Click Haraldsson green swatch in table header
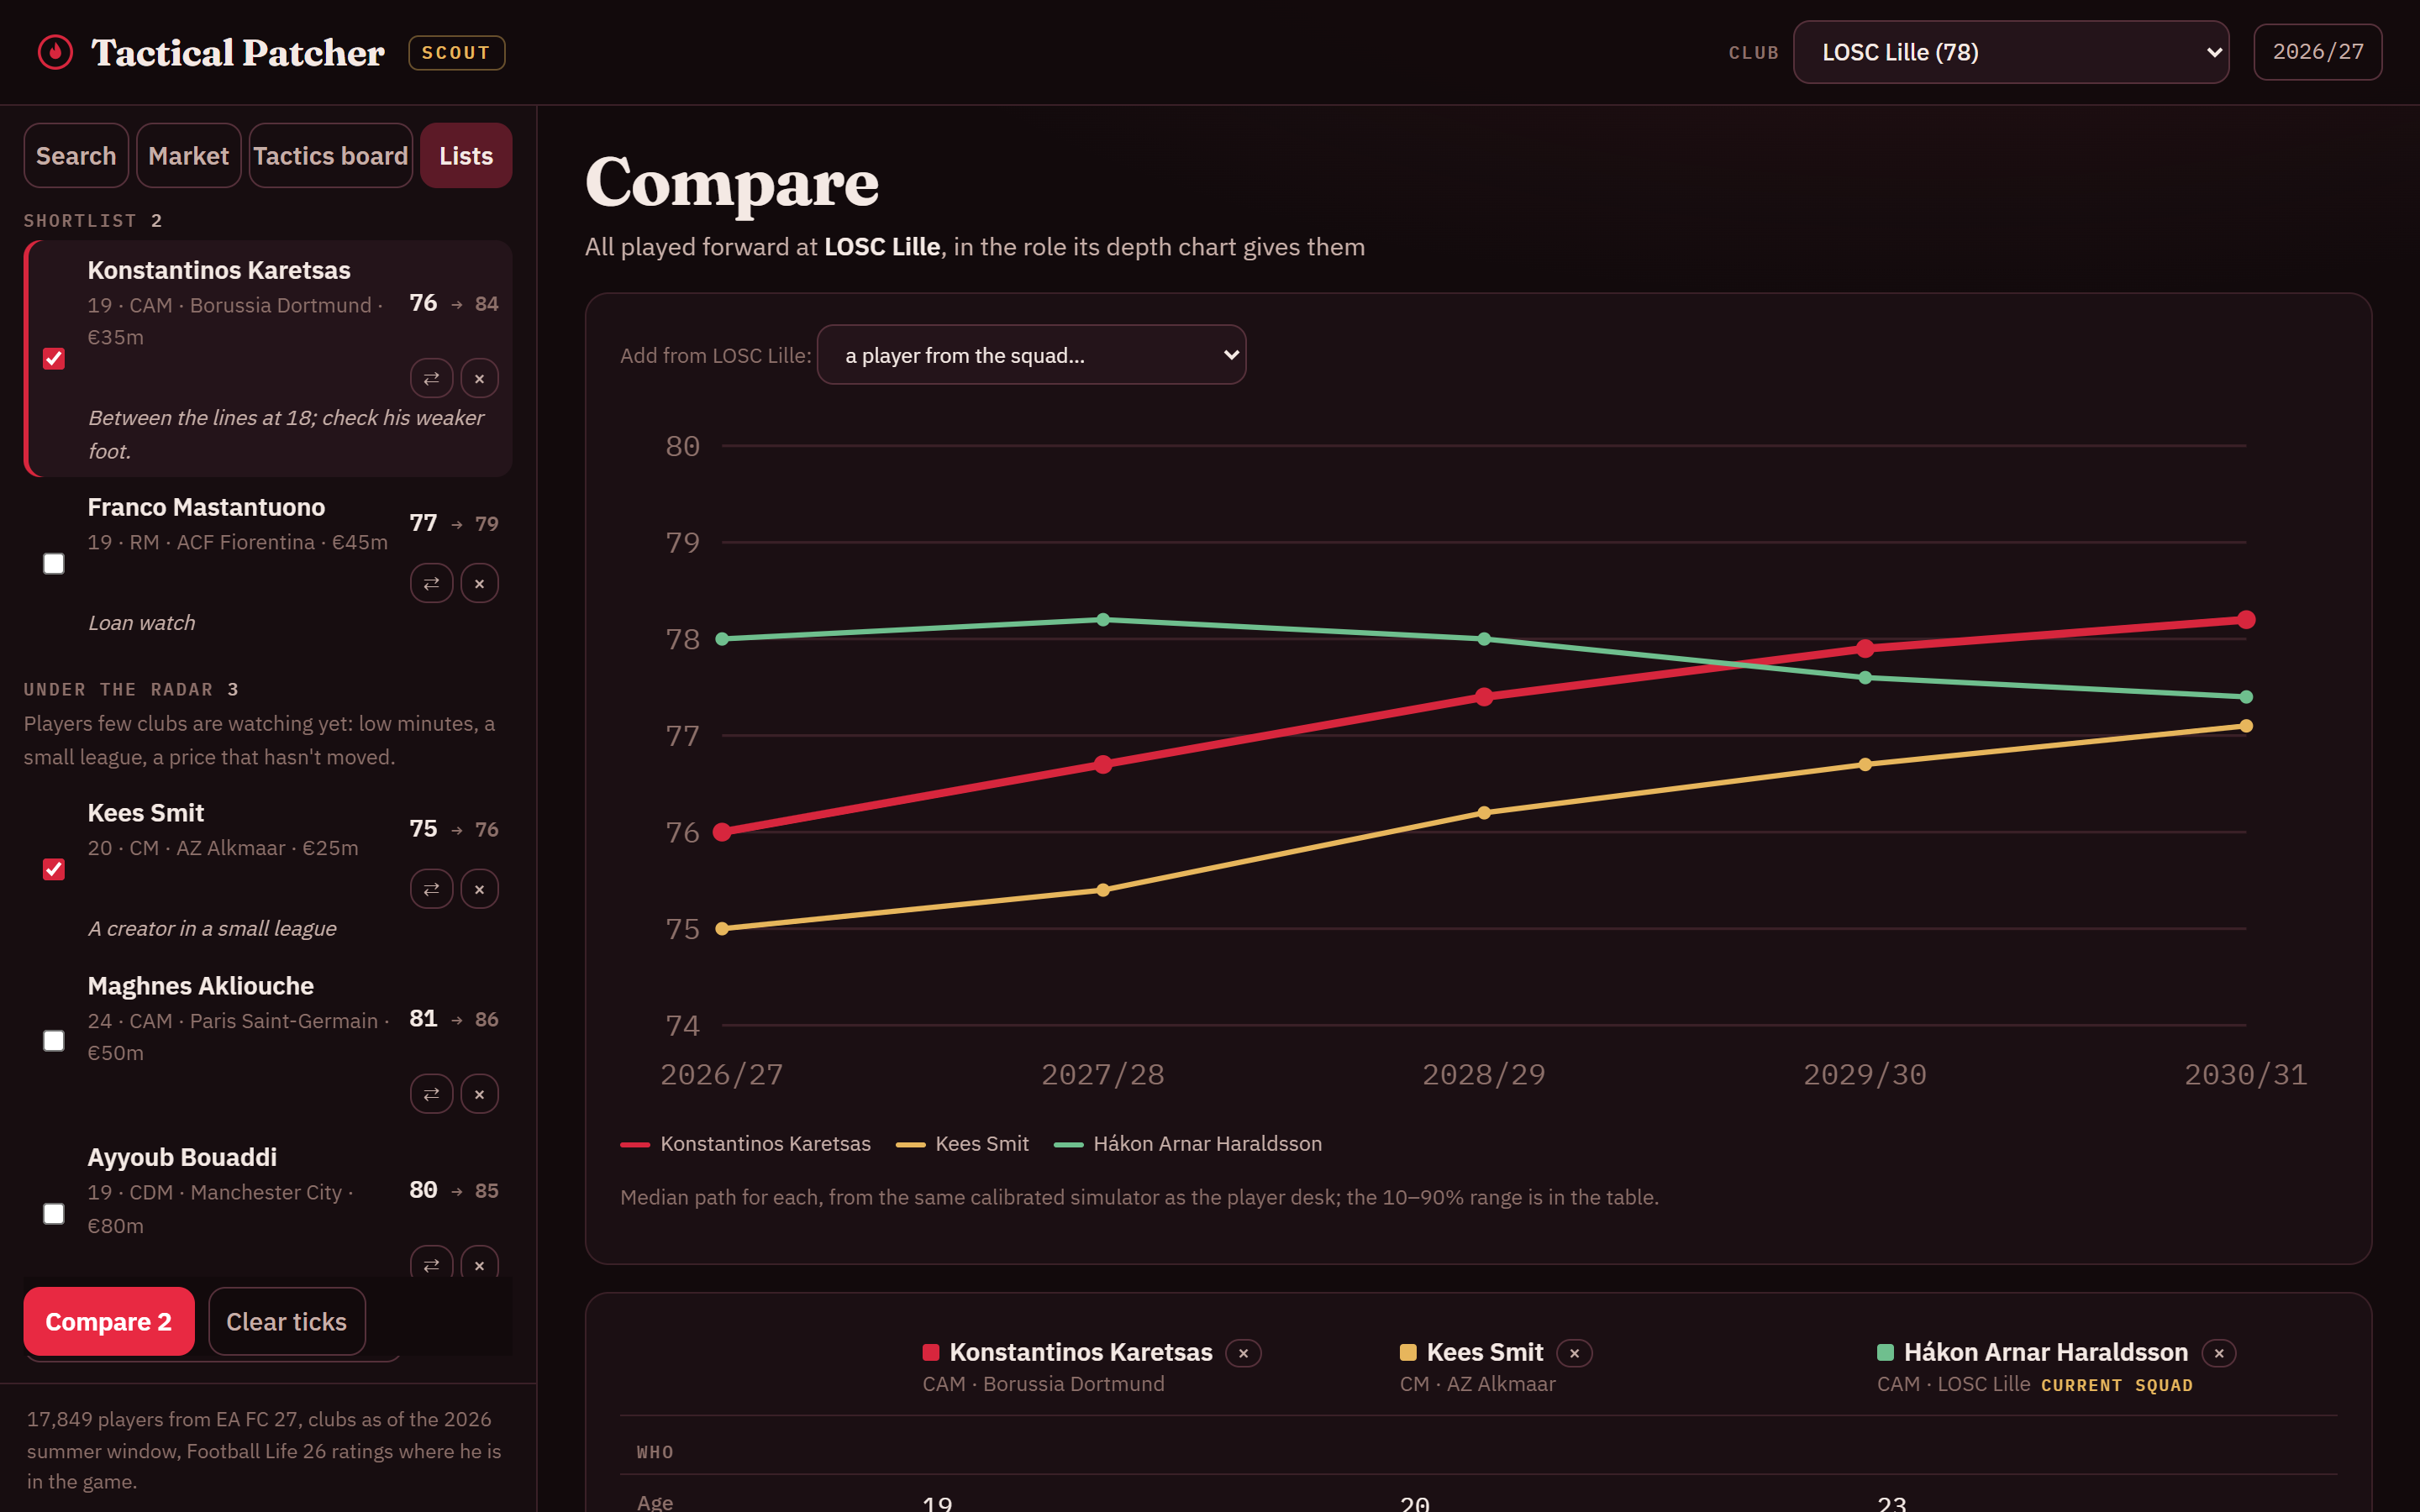The width and height of the screenshot is (2420, 1512). tap(1885, 1353)
